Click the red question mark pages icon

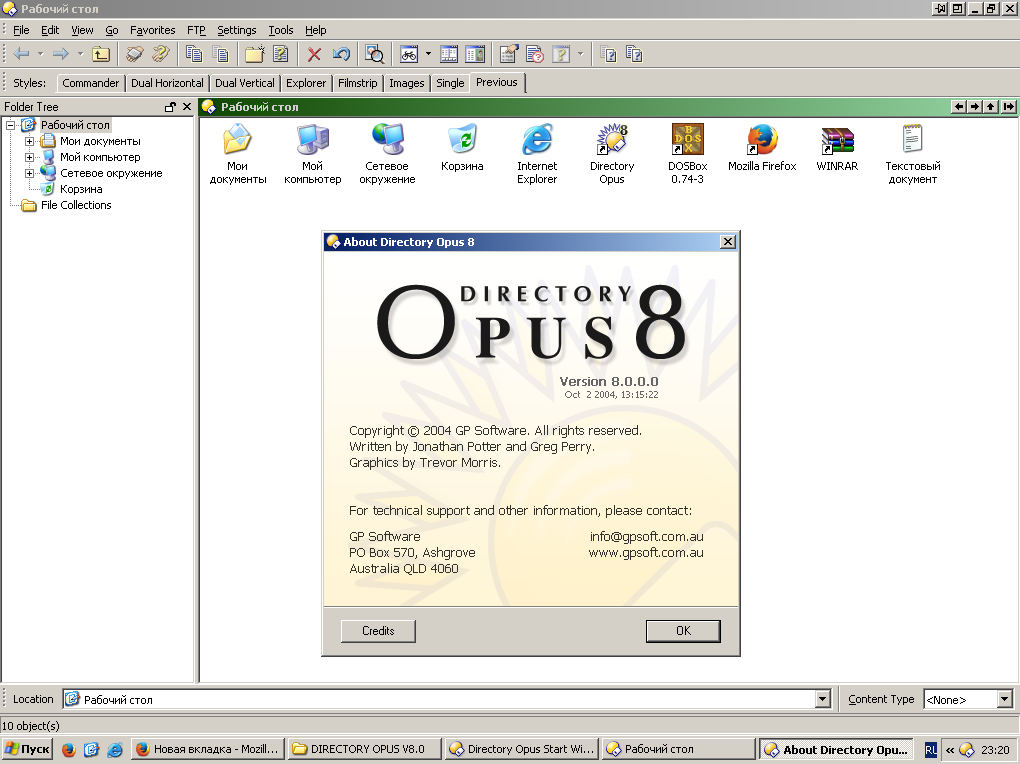click(x=535, y=54)
